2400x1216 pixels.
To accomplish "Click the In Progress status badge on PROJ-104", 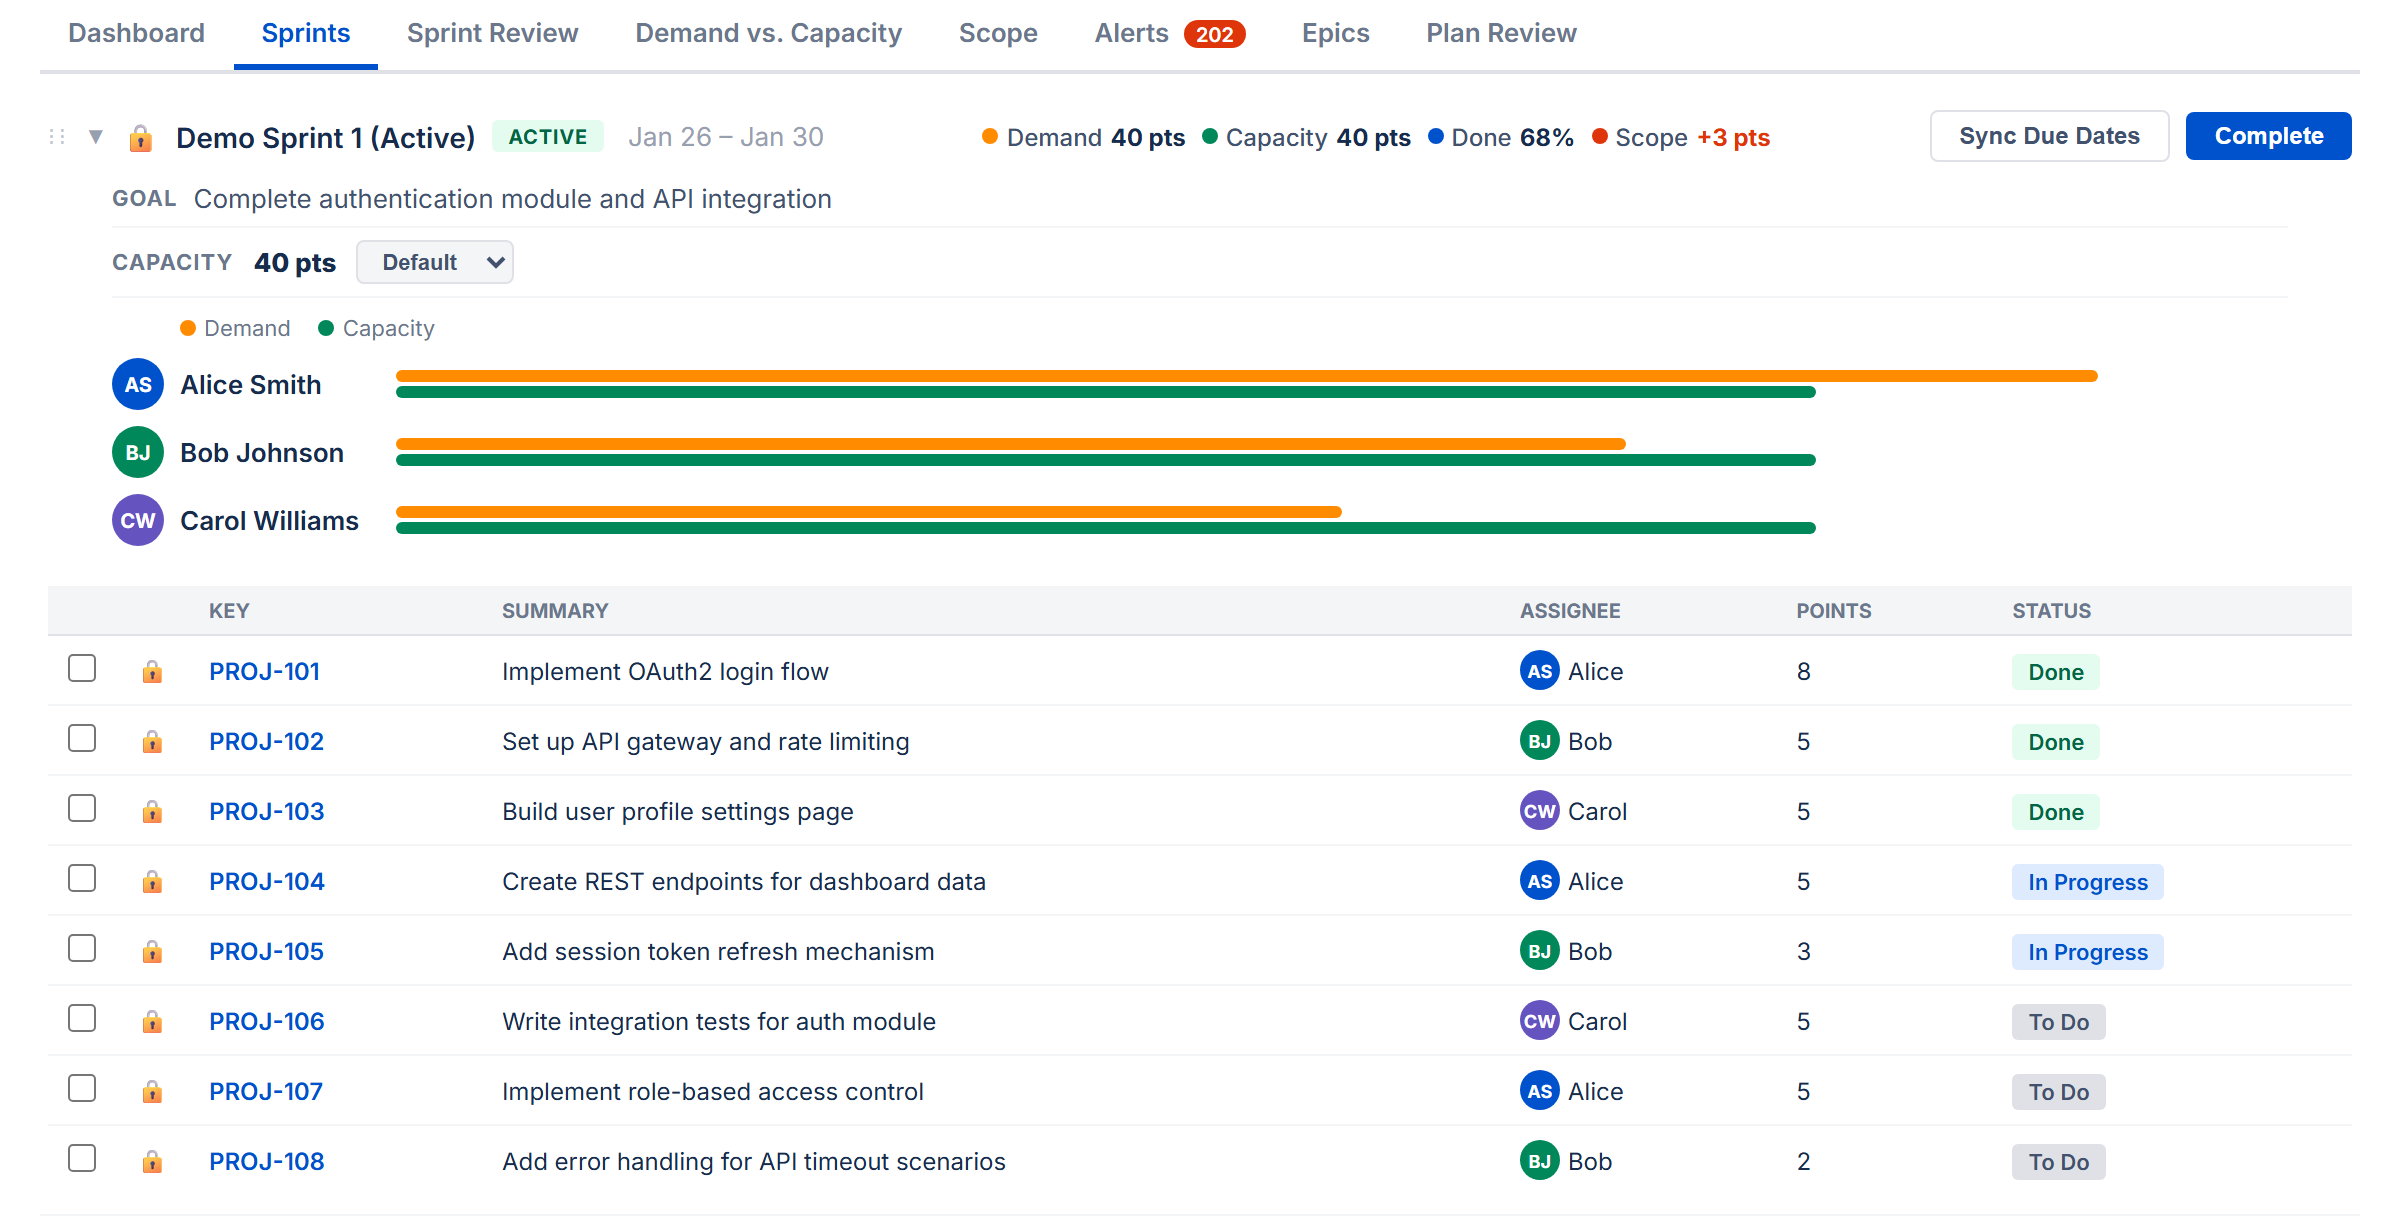I will (2088, 881).
